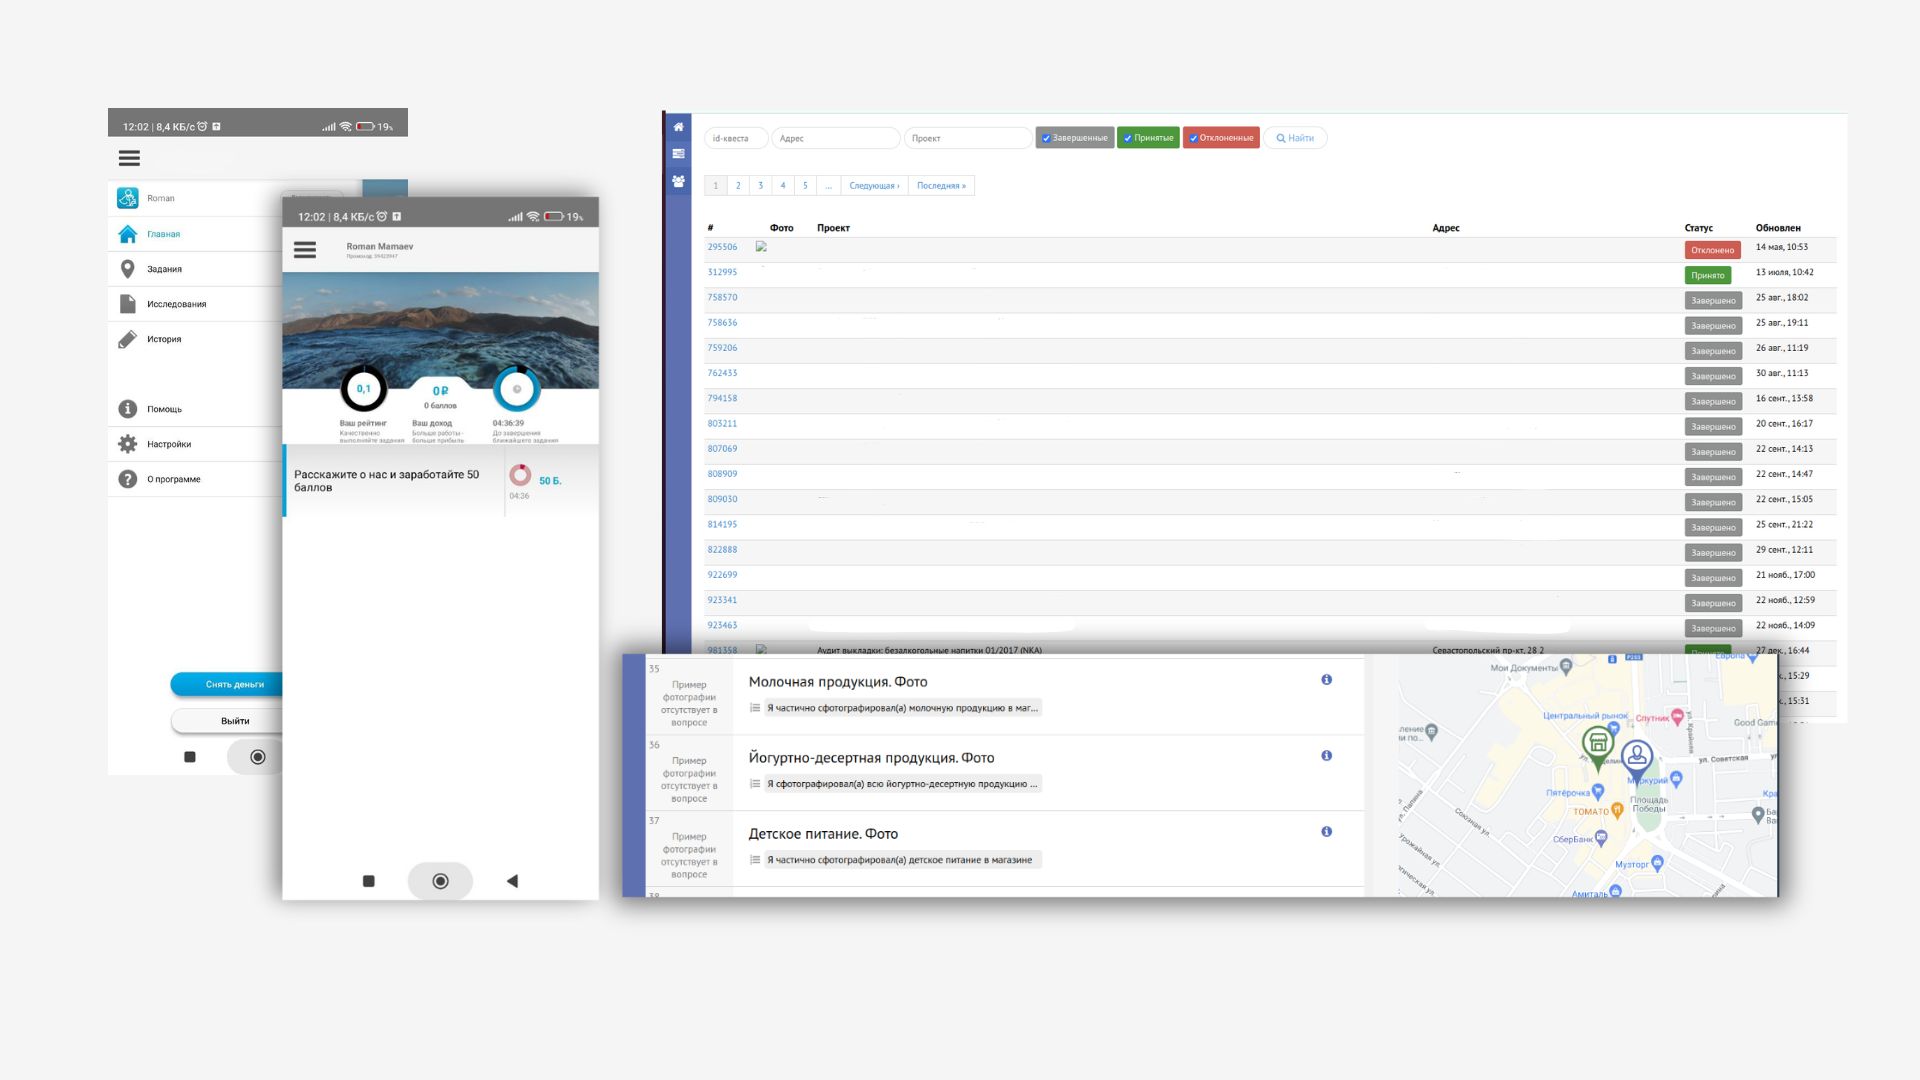This screenshot has width=1920, height=1080.
Task: Click the Настройки gear menu item
Action: [x=168, y=444]
